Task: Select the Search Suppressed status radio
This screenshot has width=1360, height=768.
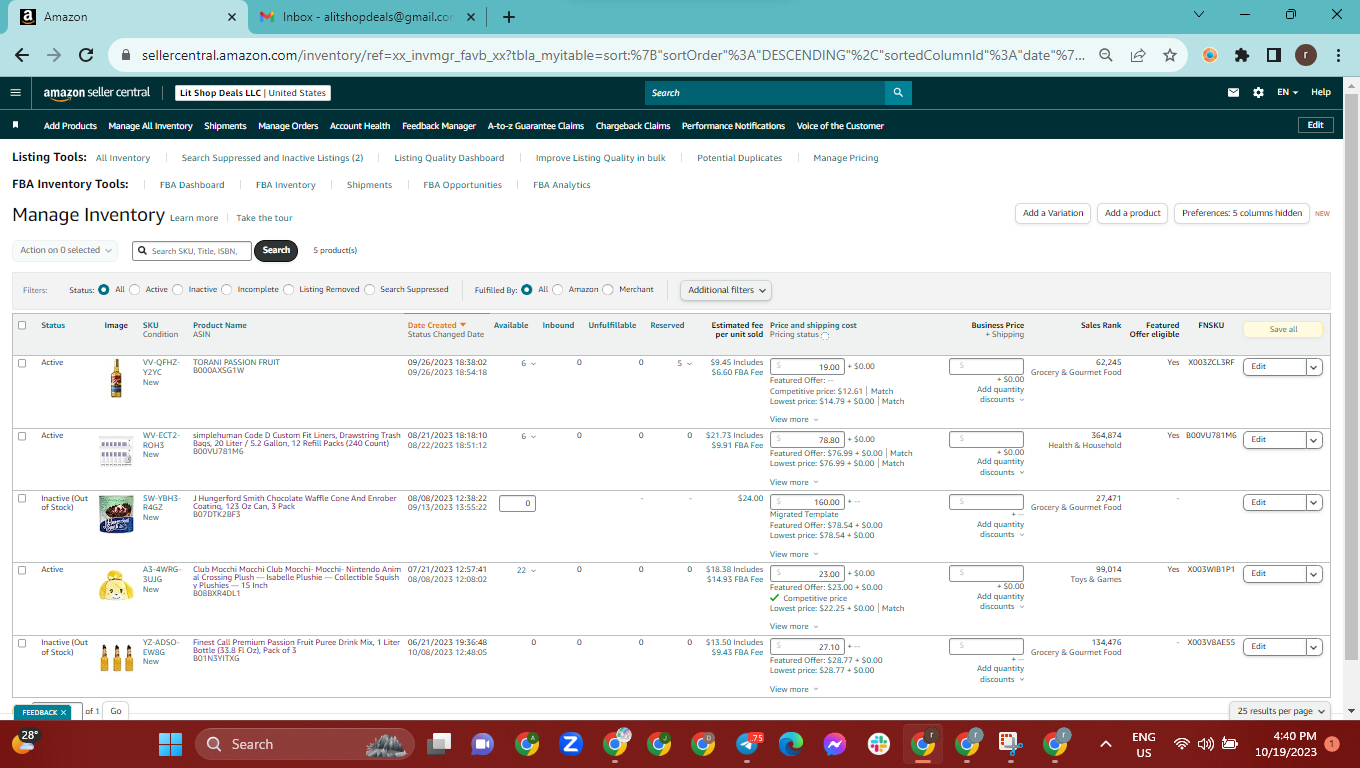Action: pyautogui.click(x=370, y=290)
